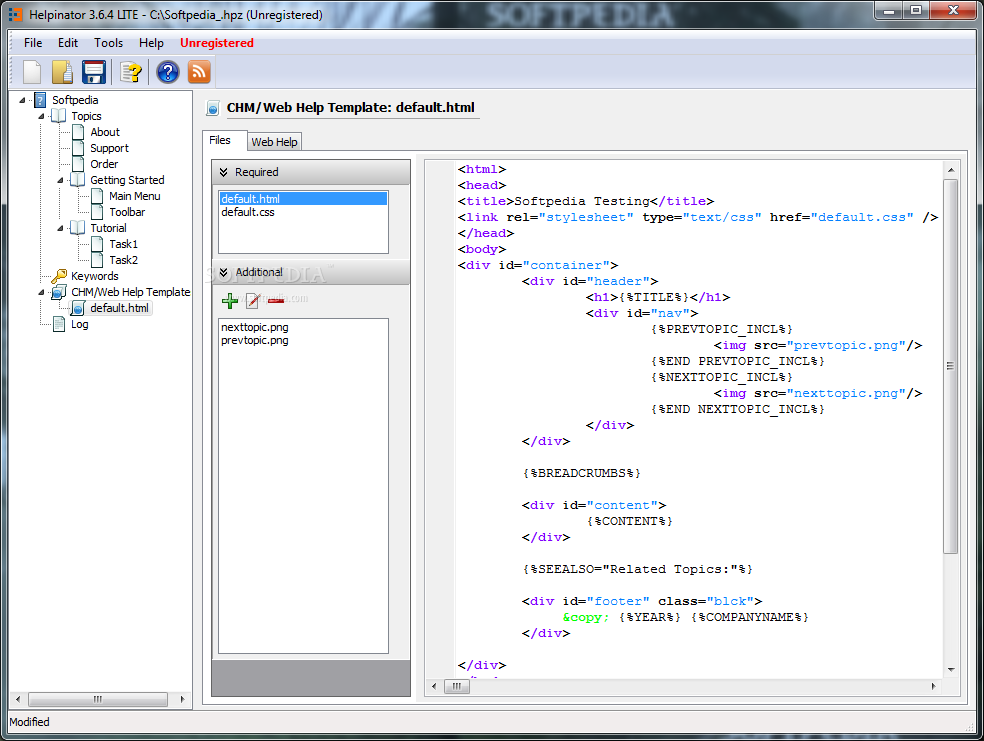This screenshot has width=984, height=741.
Task: Click the code editor scroll down arrow
Action: (951, 669)
